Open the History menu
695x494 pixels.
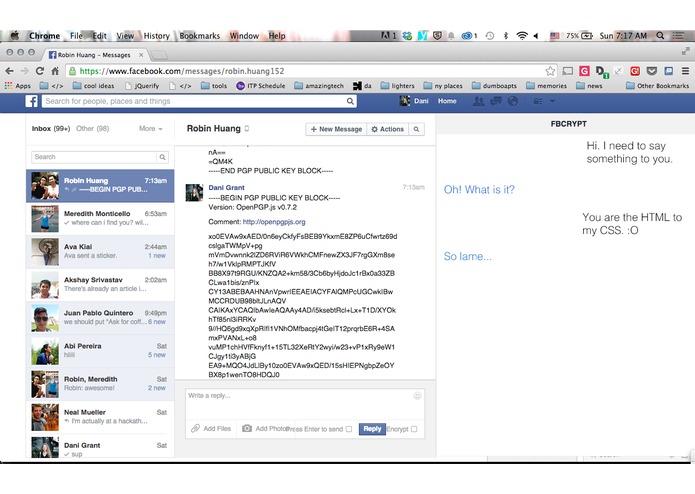click(156, 36)
